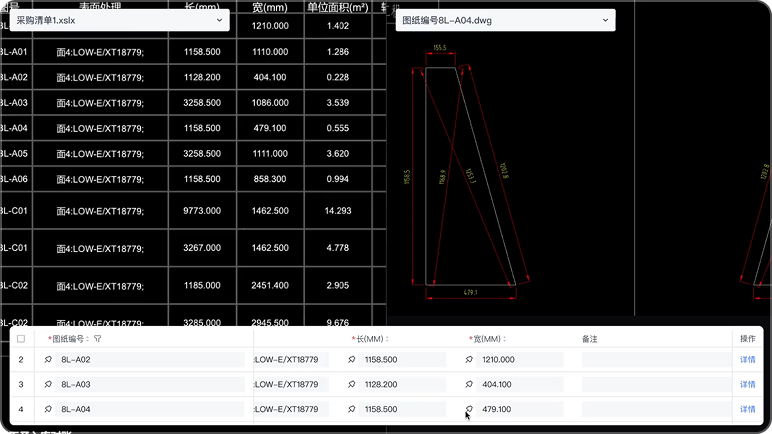Image resolution: width=772 pixels, height=434 pixels.
Task: Open filter icon on 图纸编号 column header
Action: [x=97, y=339]
